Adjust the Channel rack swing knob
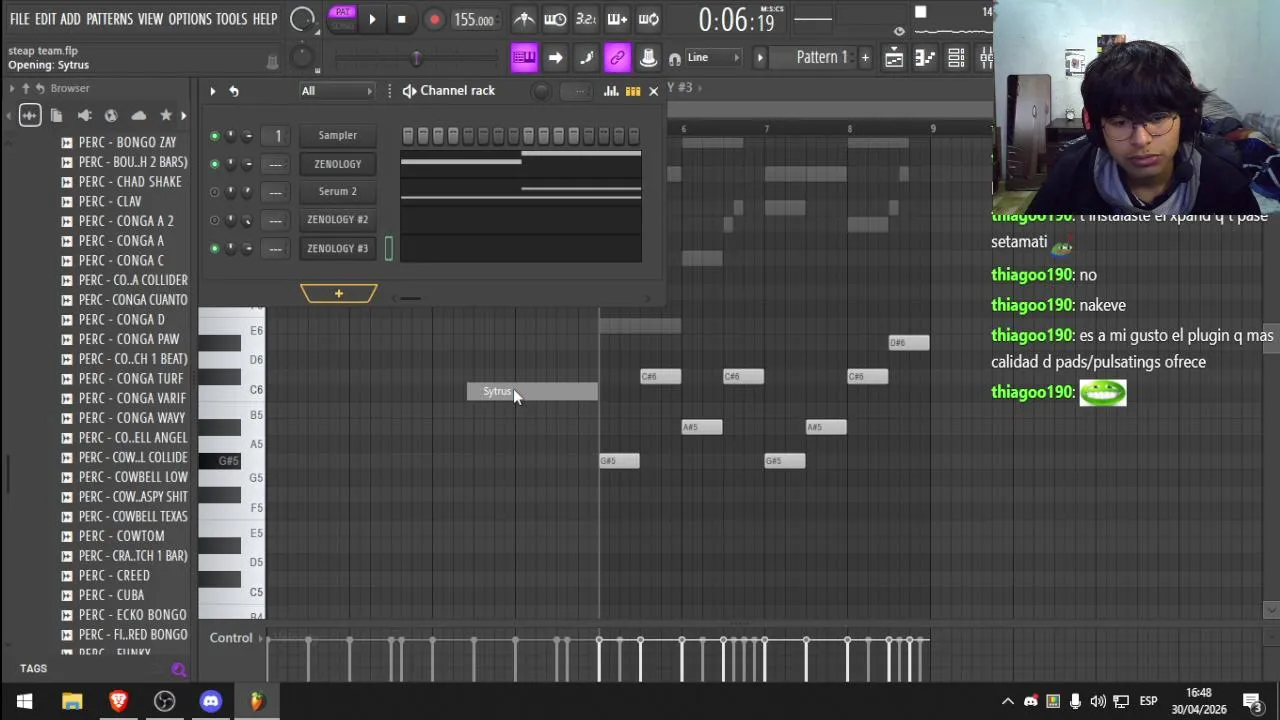 541,91
